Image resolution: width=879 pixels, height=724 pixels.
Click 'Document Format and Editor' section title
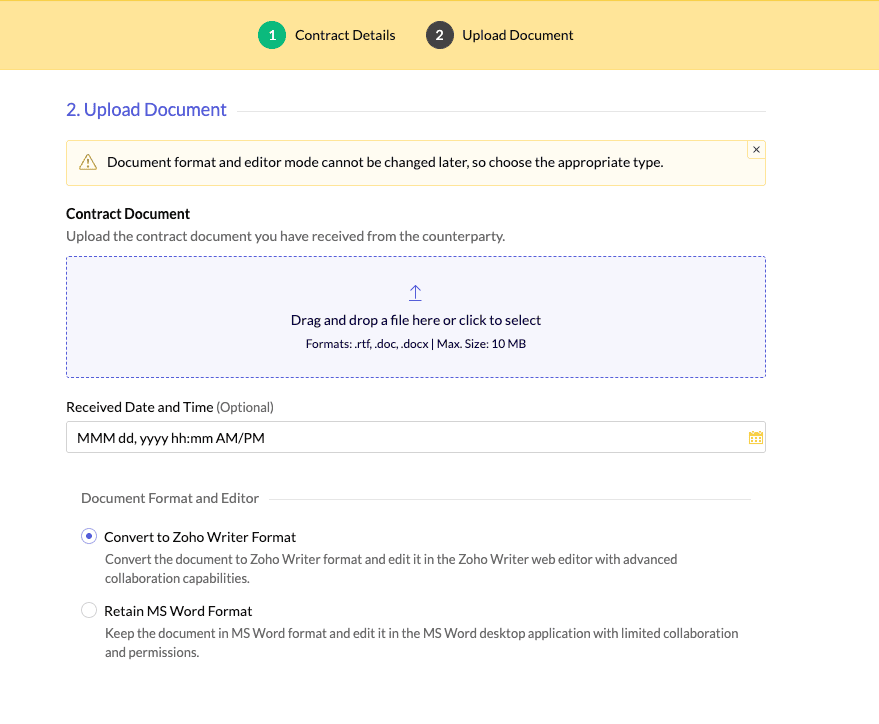[x=170, y=498]
